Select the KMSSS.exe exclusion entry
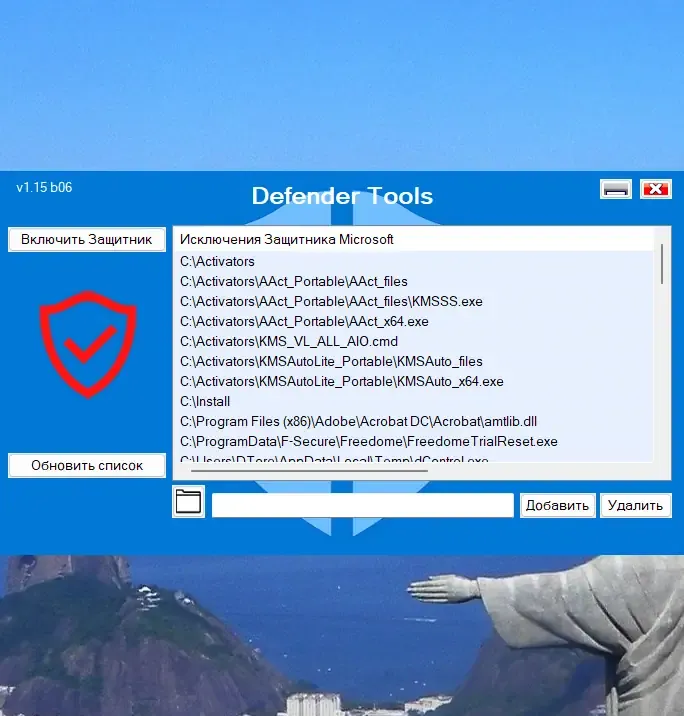 tap(331, 302)
